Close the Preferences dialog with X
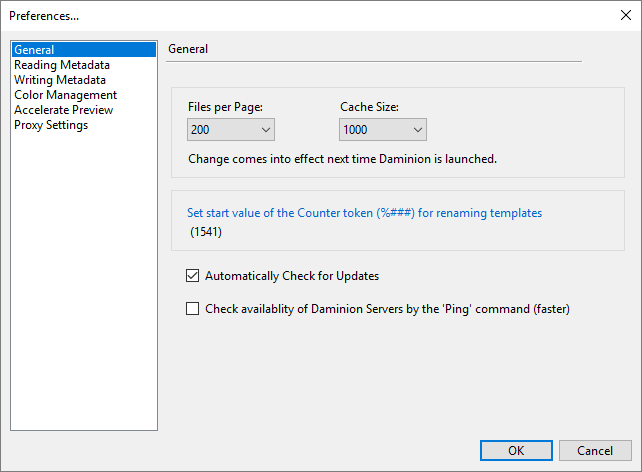The width and height of the screenshot is (642, 472). 625,15
